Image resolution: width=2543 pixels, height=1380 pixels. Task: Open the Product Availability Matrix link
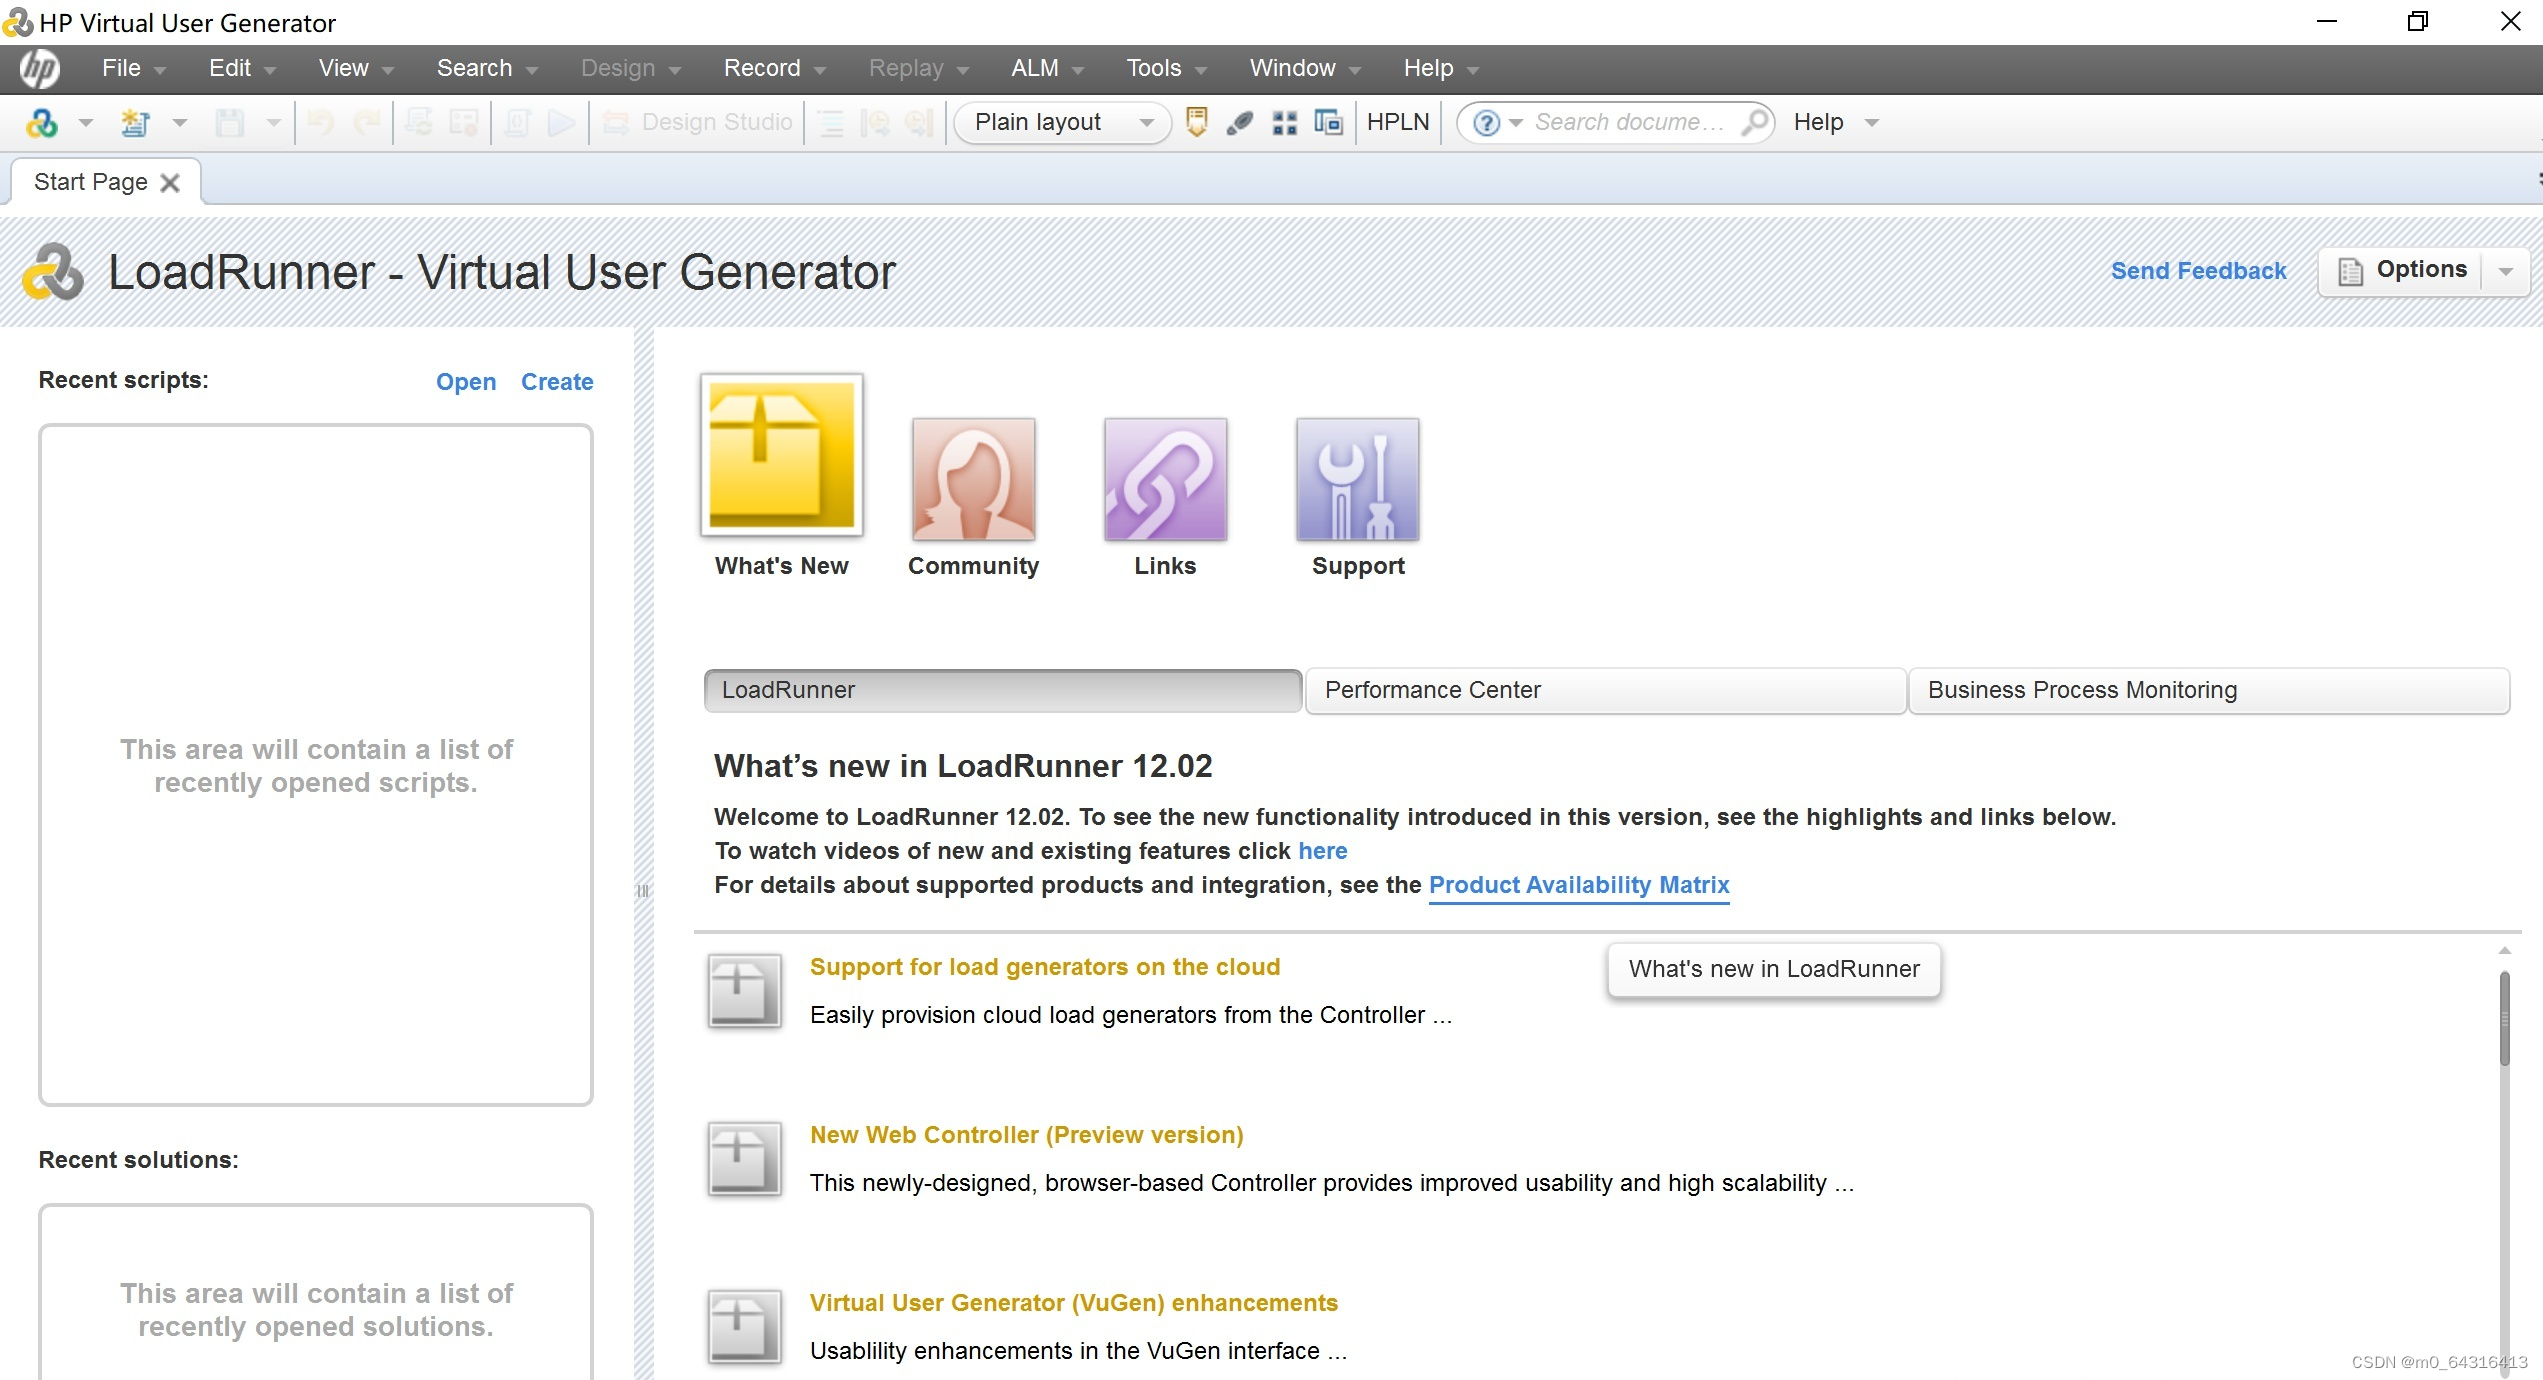coord(1578,884)
